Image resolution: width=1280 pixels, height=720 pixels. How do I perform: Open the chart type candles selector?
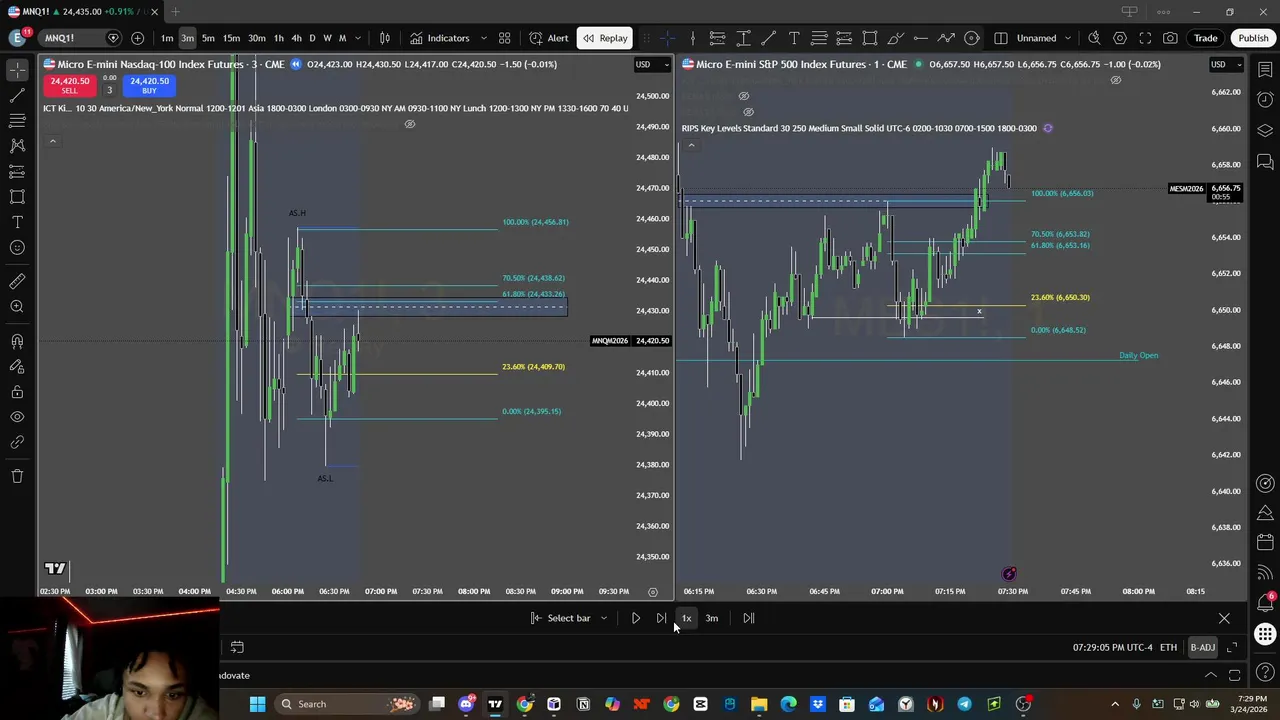[x=385, y=38]
